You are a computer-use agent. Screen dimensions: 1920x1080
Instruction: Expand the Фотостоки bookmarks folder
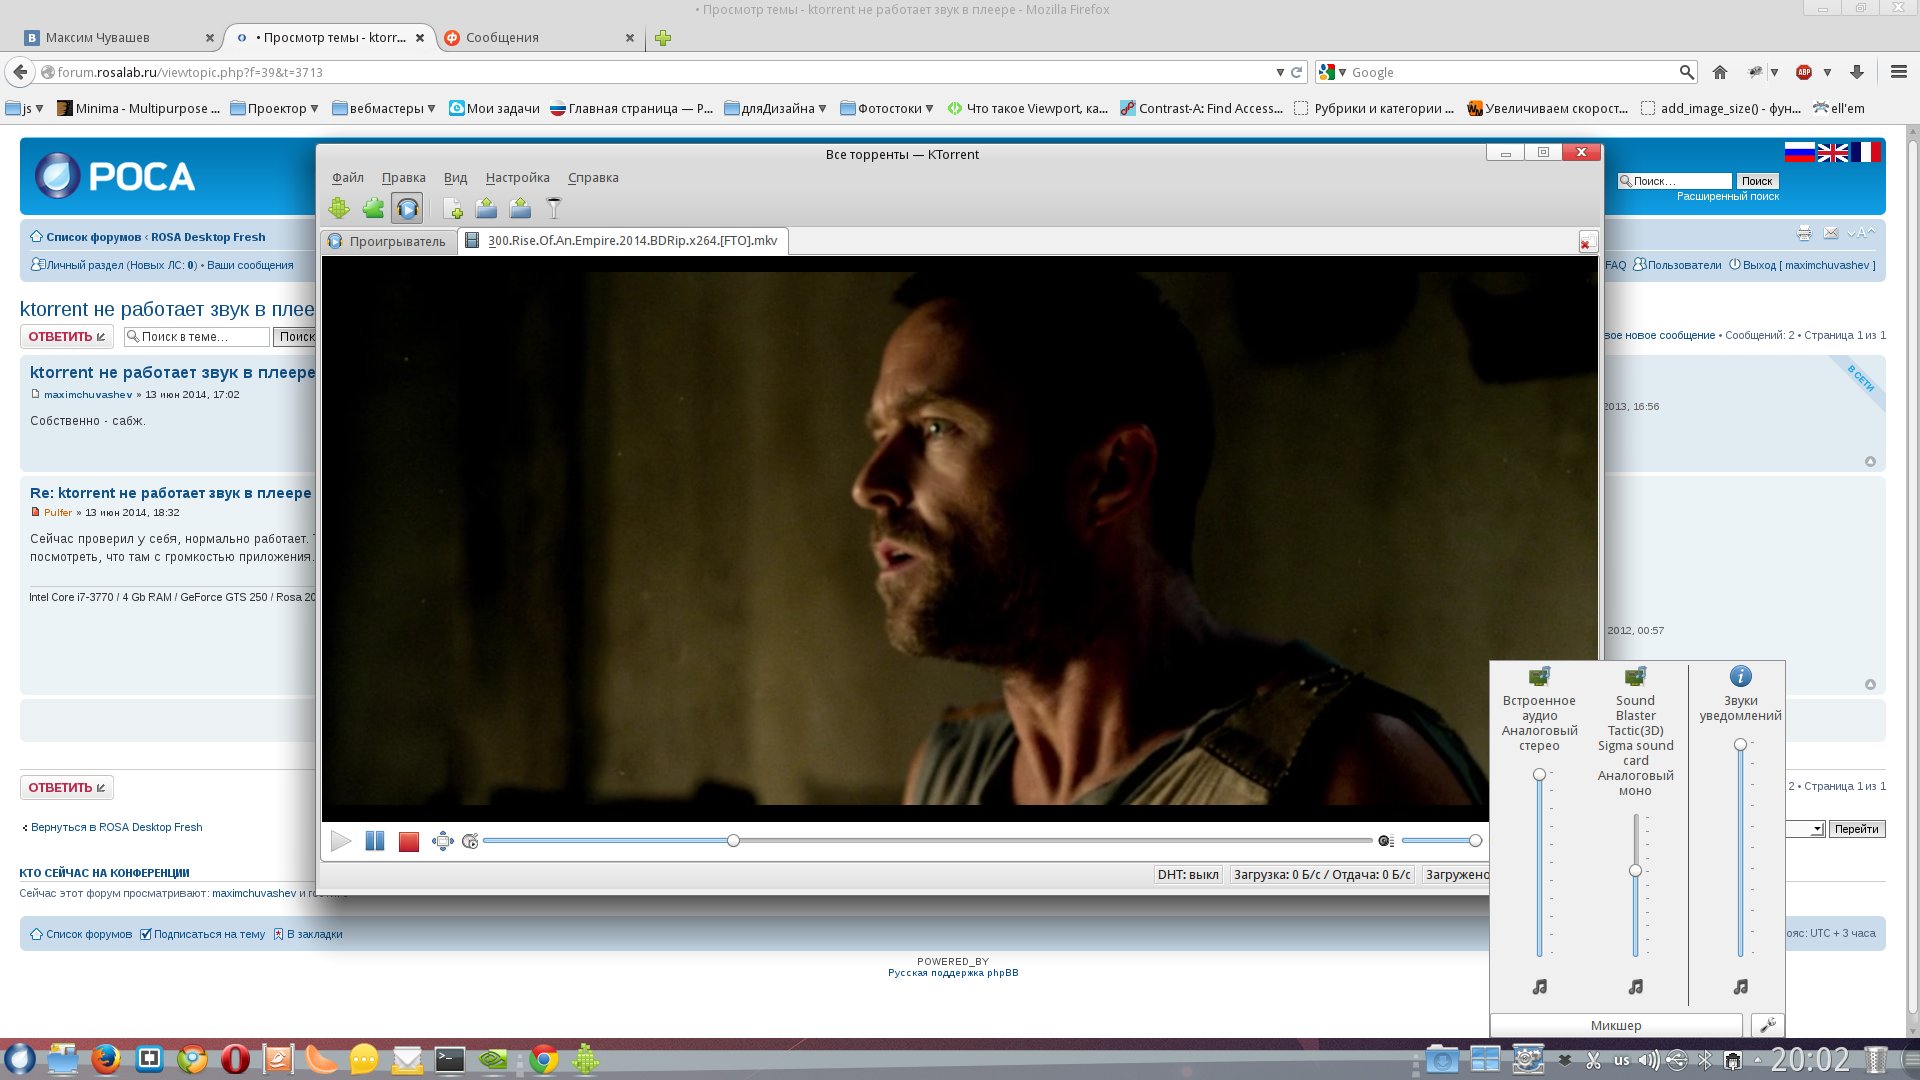[886, 108]
